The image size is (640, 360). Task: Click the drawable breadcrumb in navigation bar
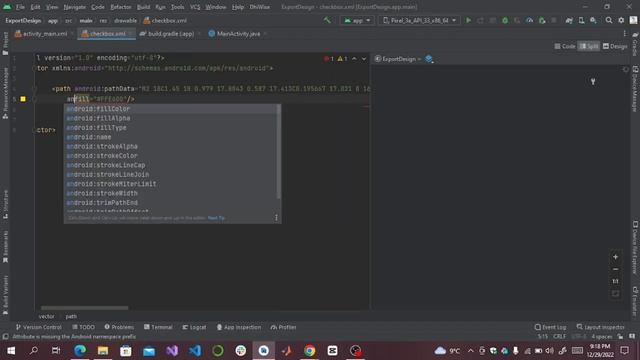[x=125, y=20]
